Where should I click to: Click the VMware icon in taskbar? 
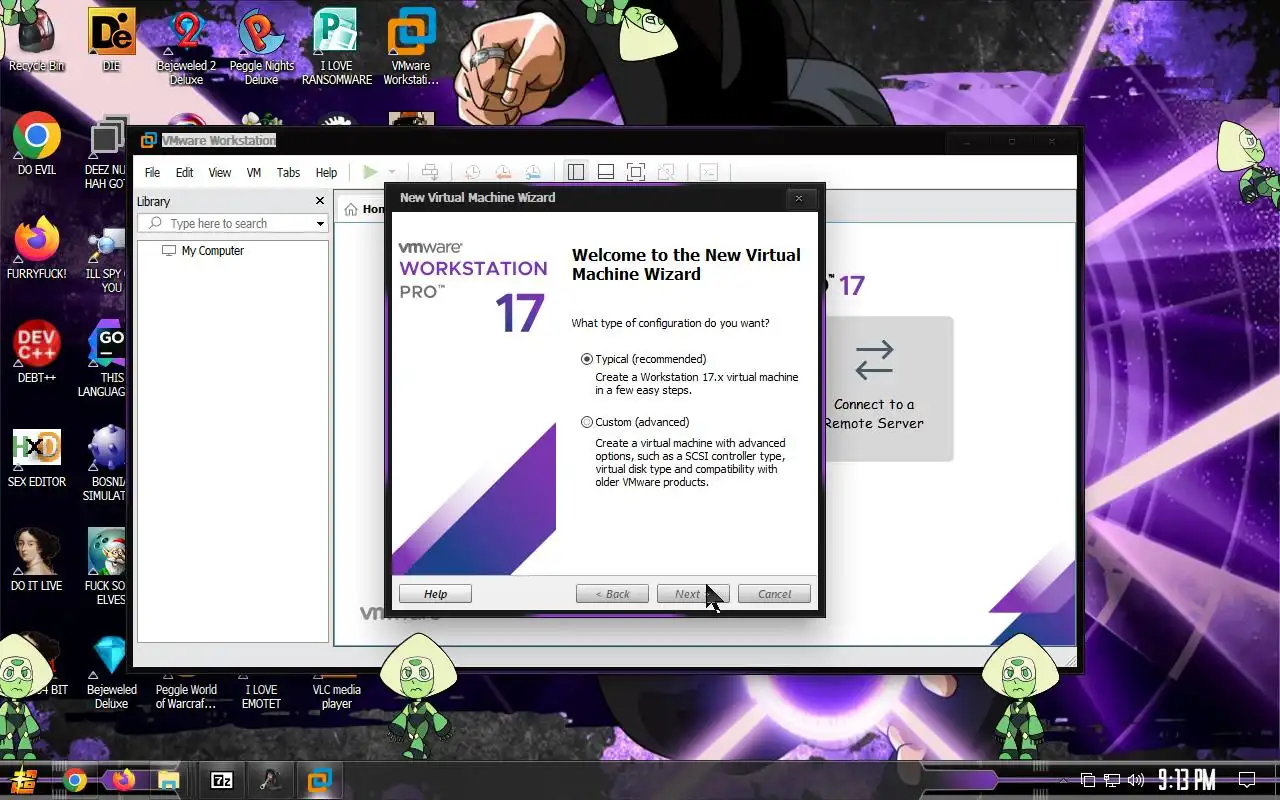[x=320, y=780]
